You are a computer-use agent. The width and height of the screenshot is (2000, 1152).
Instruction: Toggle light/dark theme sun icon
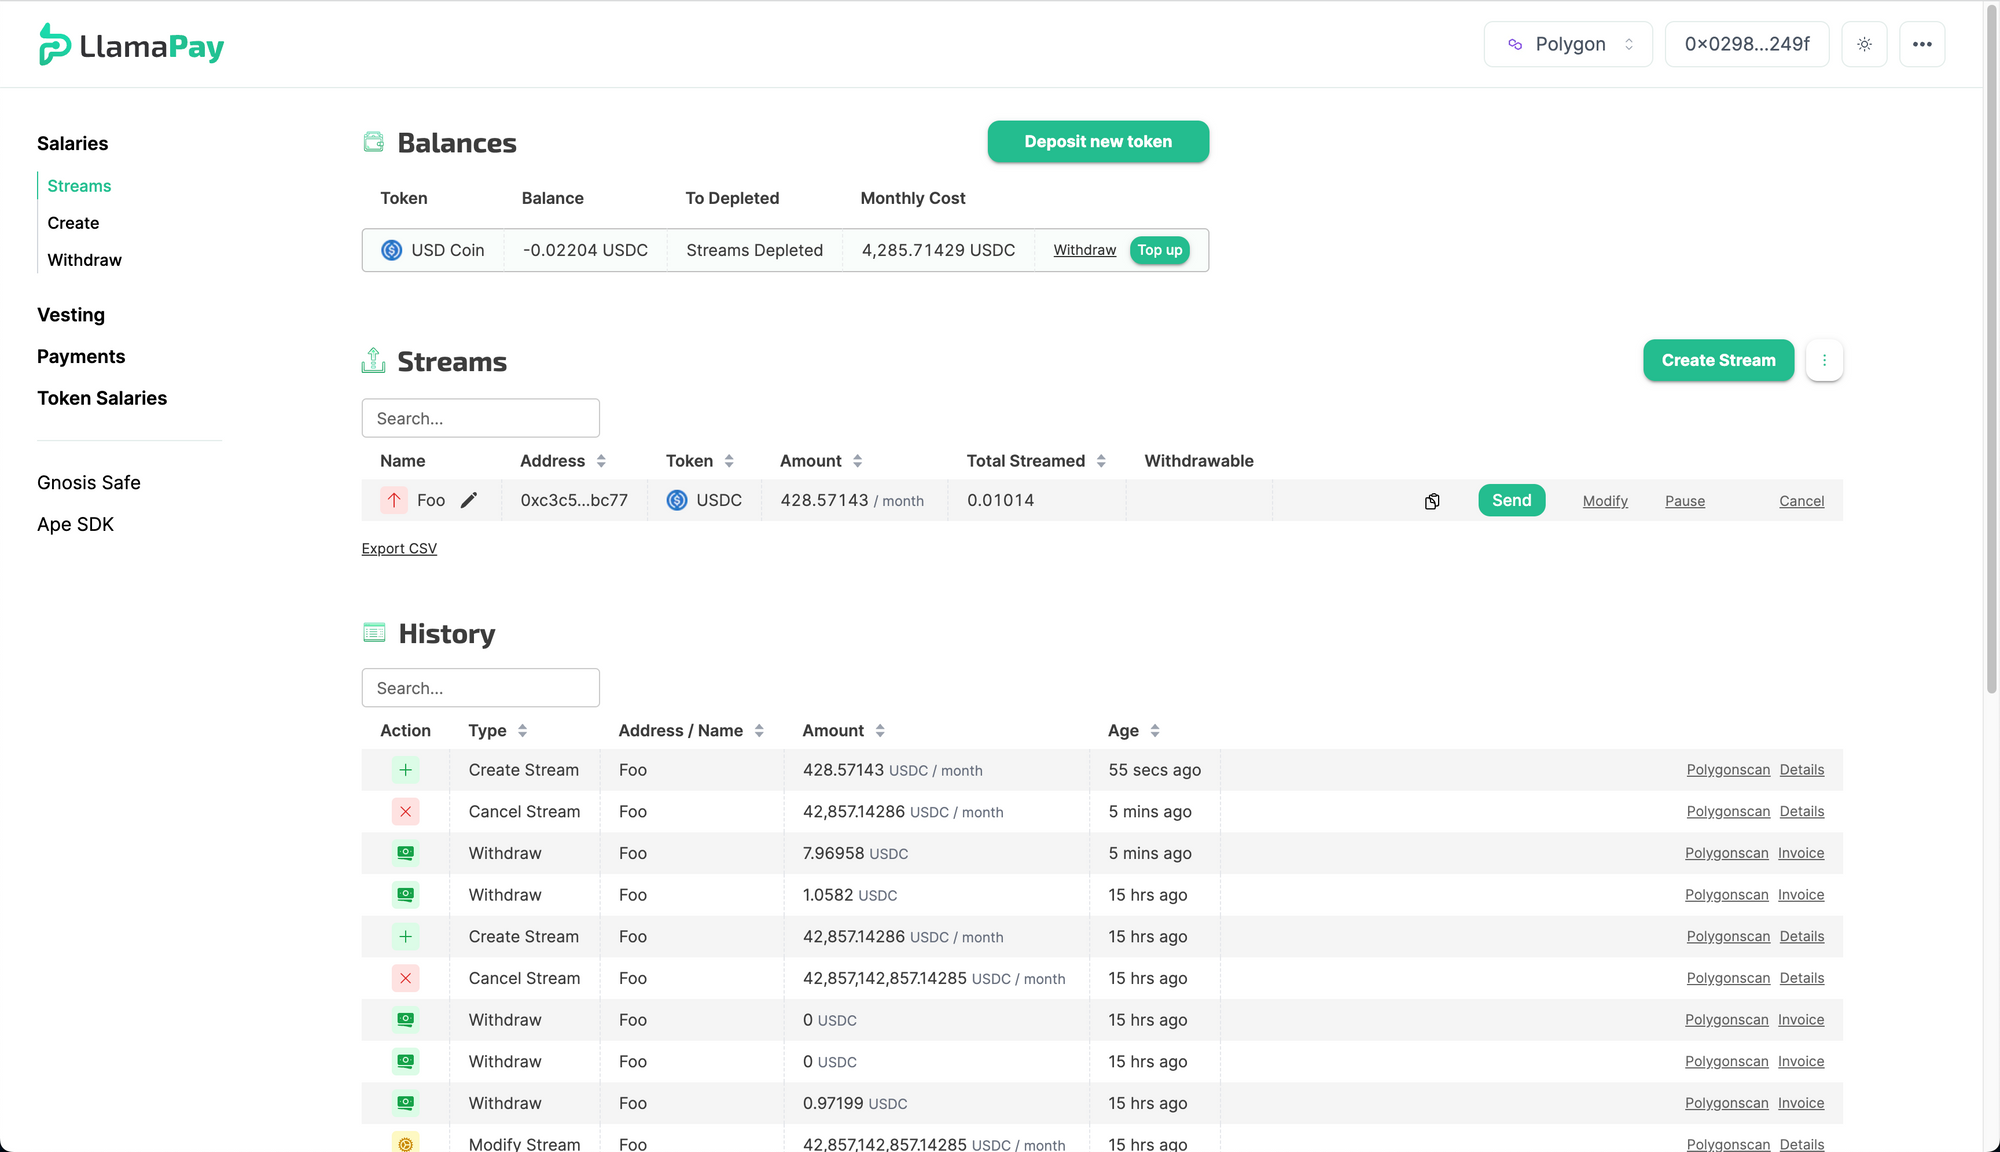[1864, 44]
